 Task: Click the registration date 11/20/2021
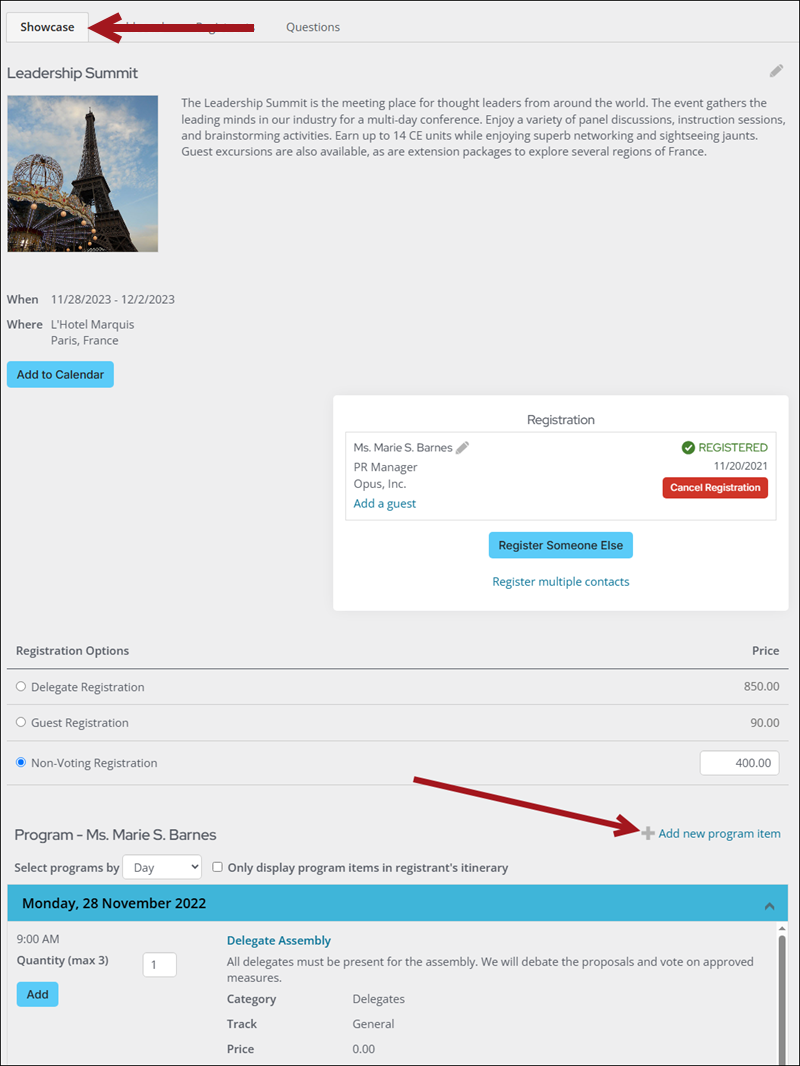pyautogui.click(x=740, y=466)
